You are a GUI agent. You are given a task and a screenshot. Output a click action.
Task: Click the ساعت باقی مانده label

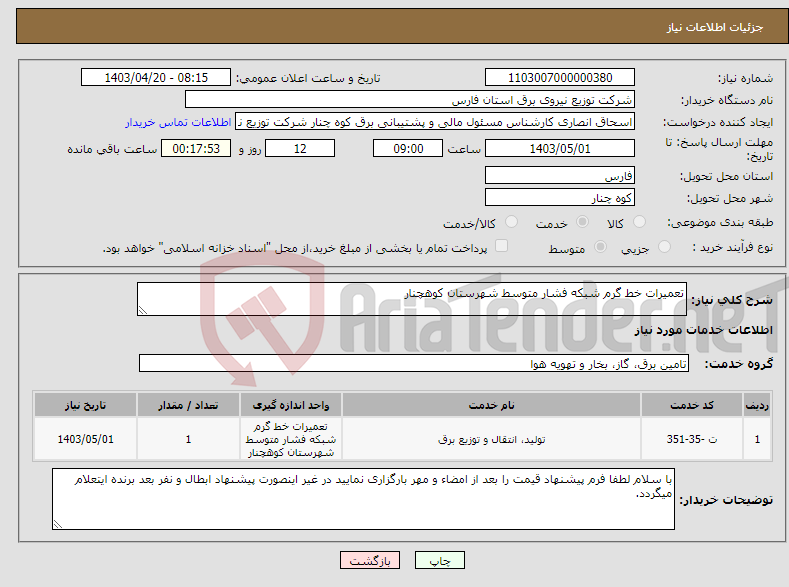112,149
